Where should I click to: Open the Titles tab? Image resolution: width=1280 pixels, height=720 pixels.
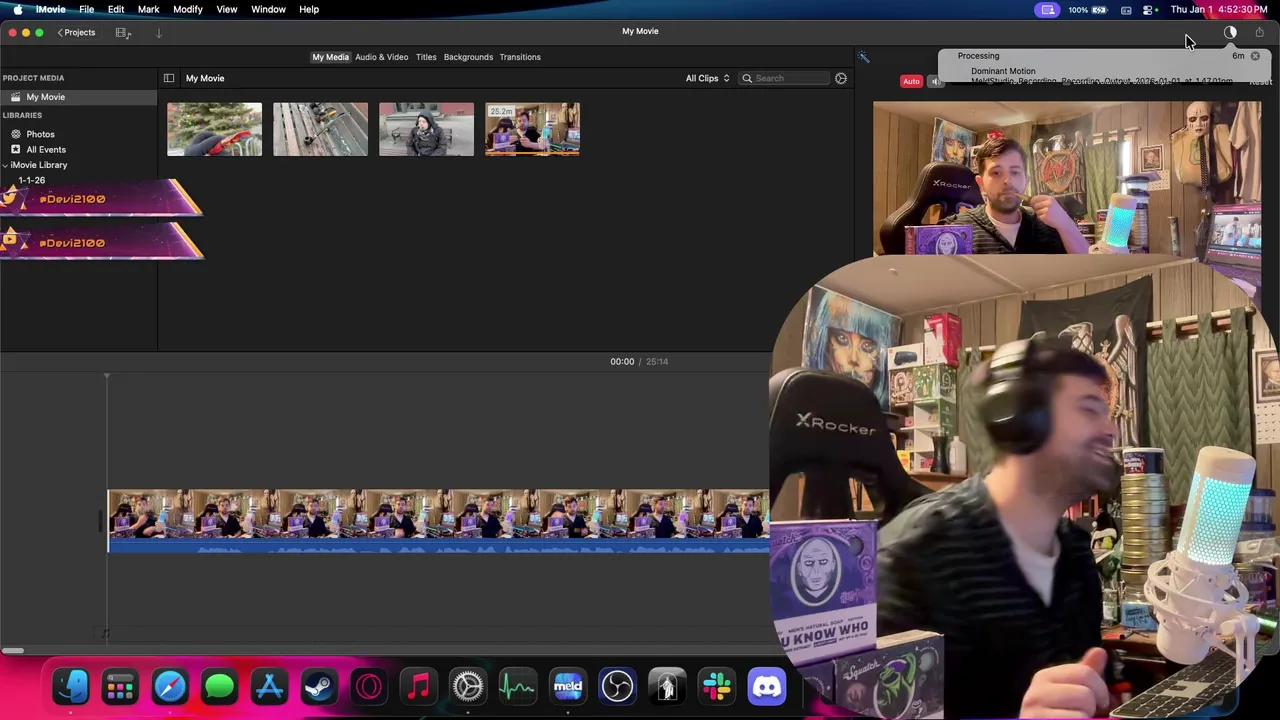(x=426, y=57)
